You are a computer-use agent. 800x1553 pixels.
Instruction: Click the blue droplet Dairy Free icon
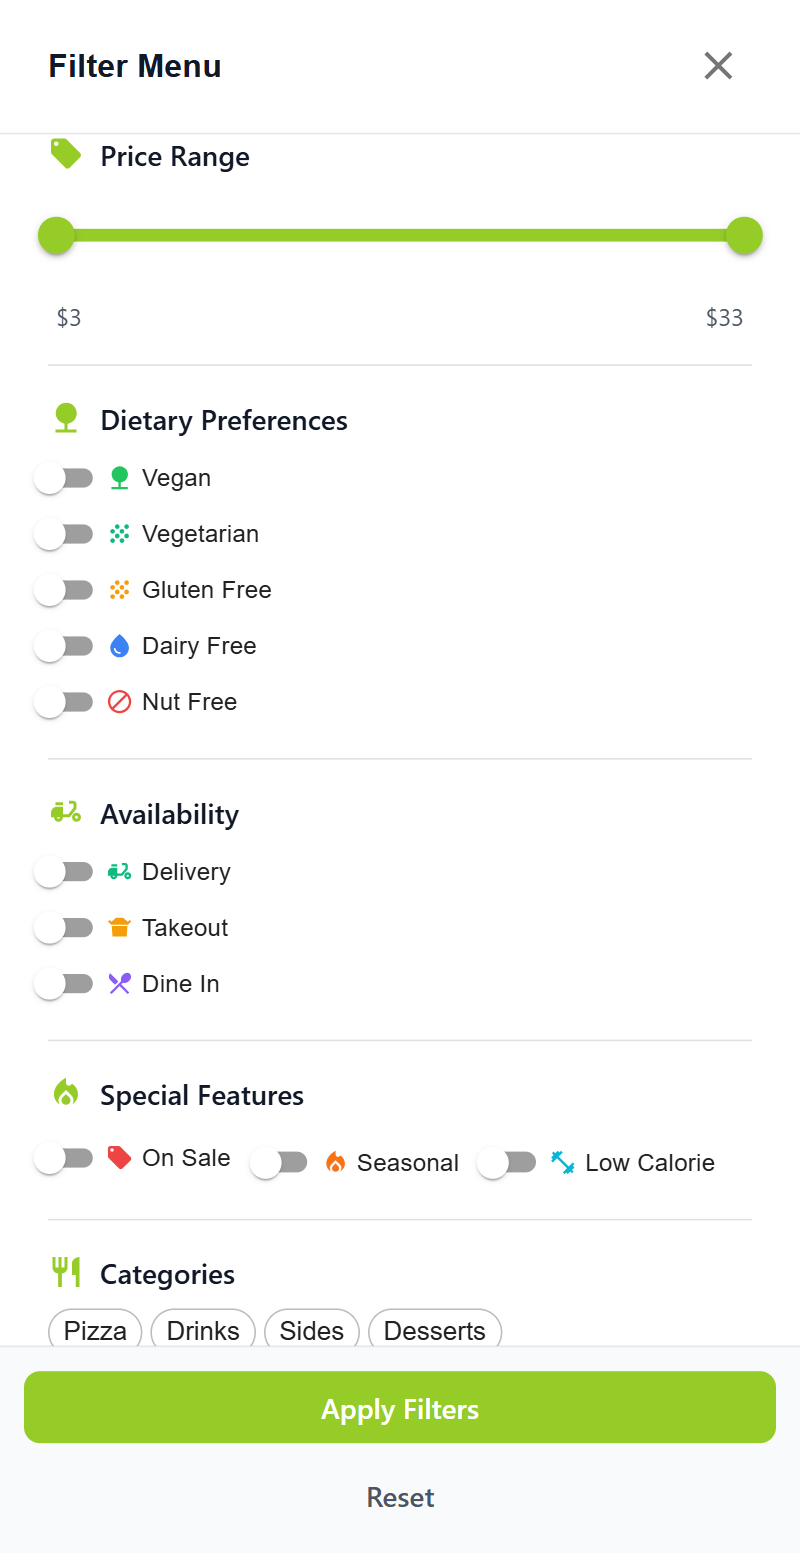(x=120, y=646)
